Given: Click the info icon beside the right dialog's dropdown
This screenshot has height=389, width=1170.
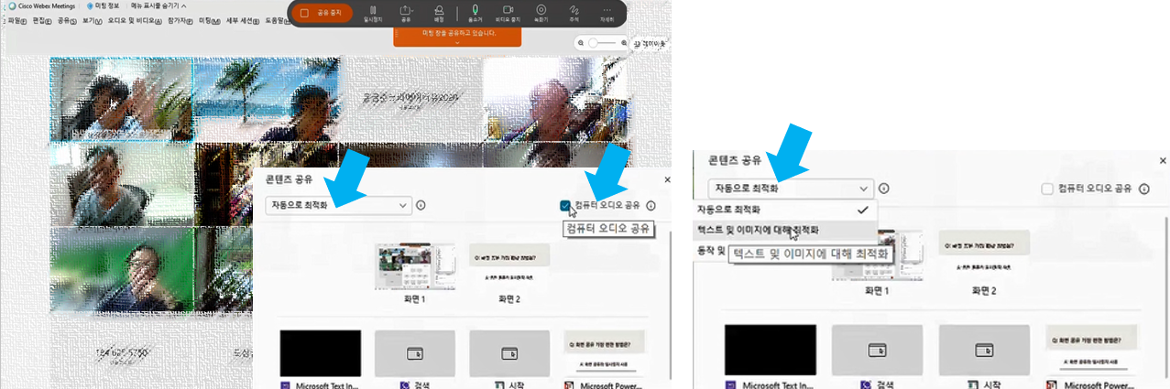Looking at the screenshot, I should 883,189.
